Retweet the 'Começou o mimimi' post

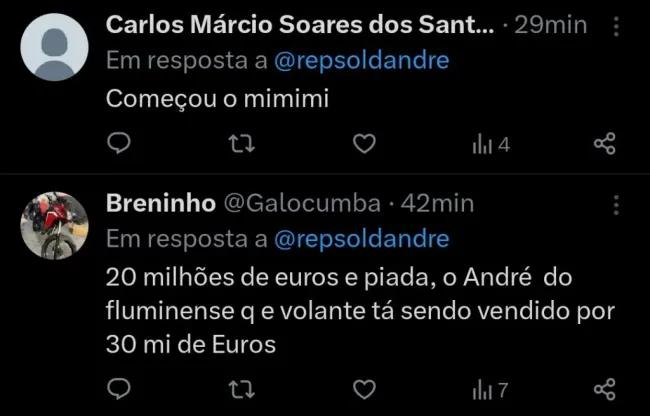pos(241,145)
